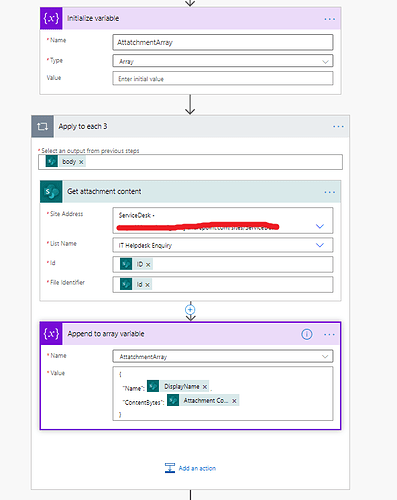
Task: Click the ServiceDesk site address text
Action: point(136,215)
